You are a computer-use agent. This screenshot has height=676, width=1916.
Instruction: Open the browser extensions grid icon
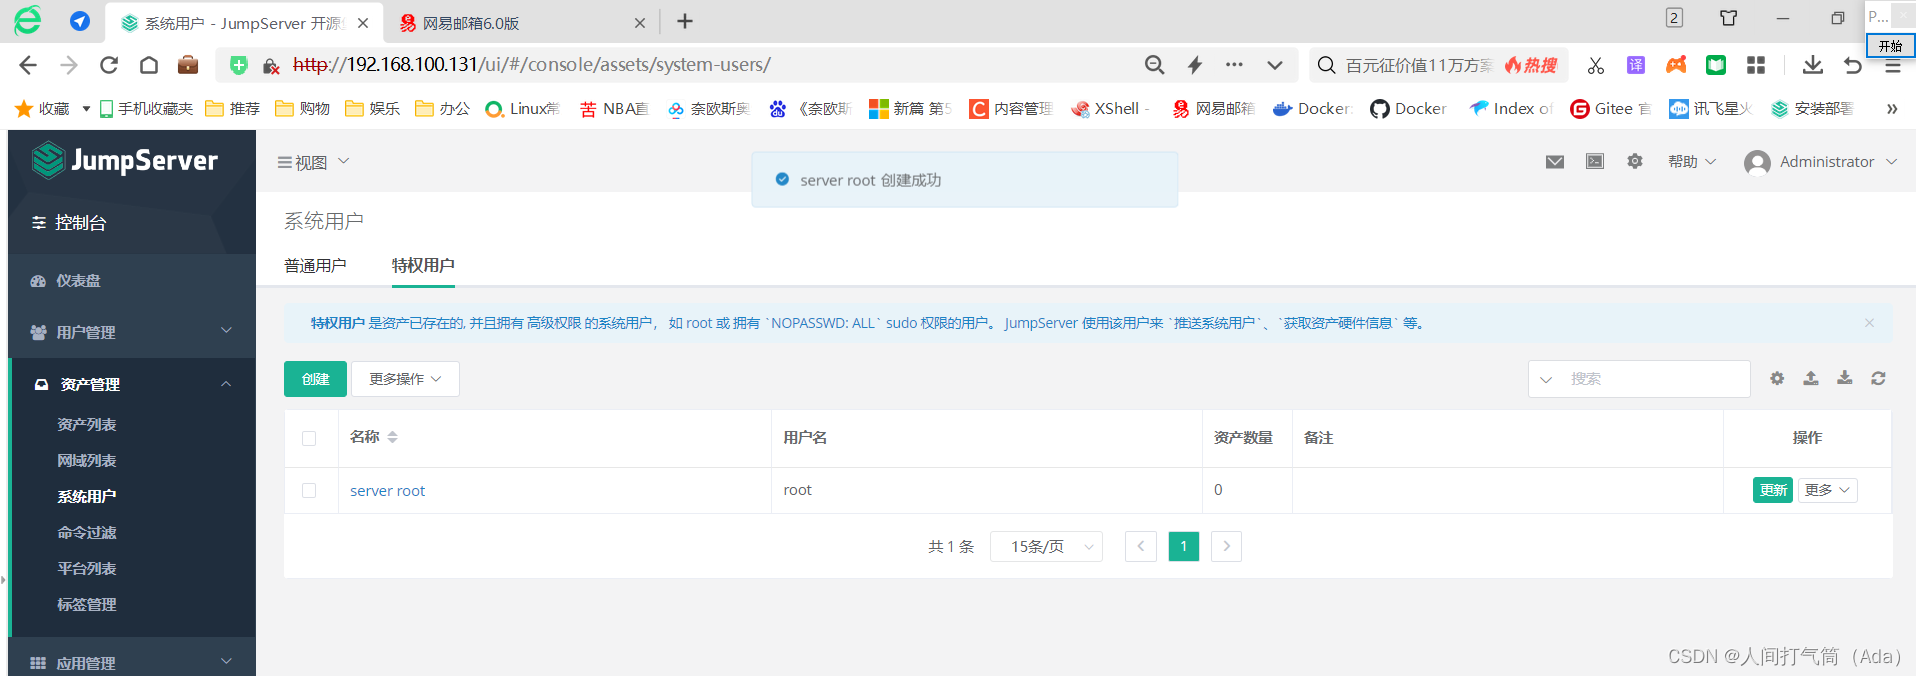coord(1756,65)
